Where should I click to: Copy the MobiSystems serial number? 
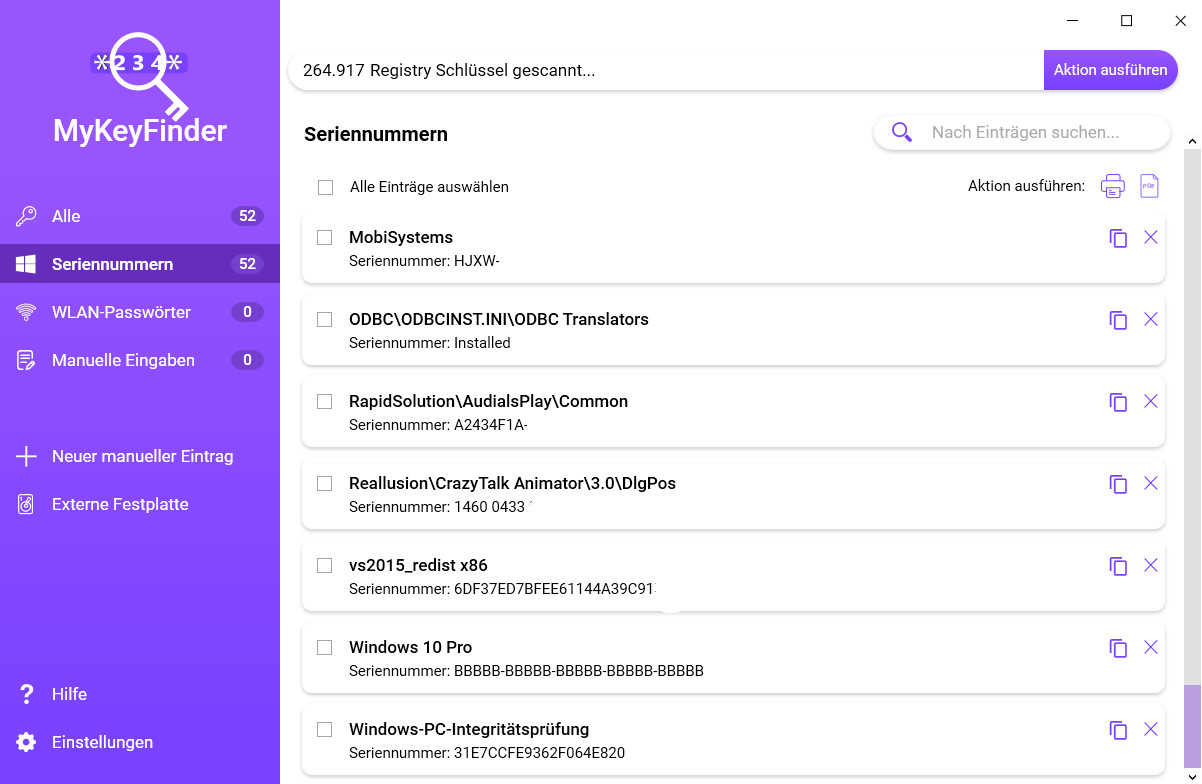[1118, 238]
